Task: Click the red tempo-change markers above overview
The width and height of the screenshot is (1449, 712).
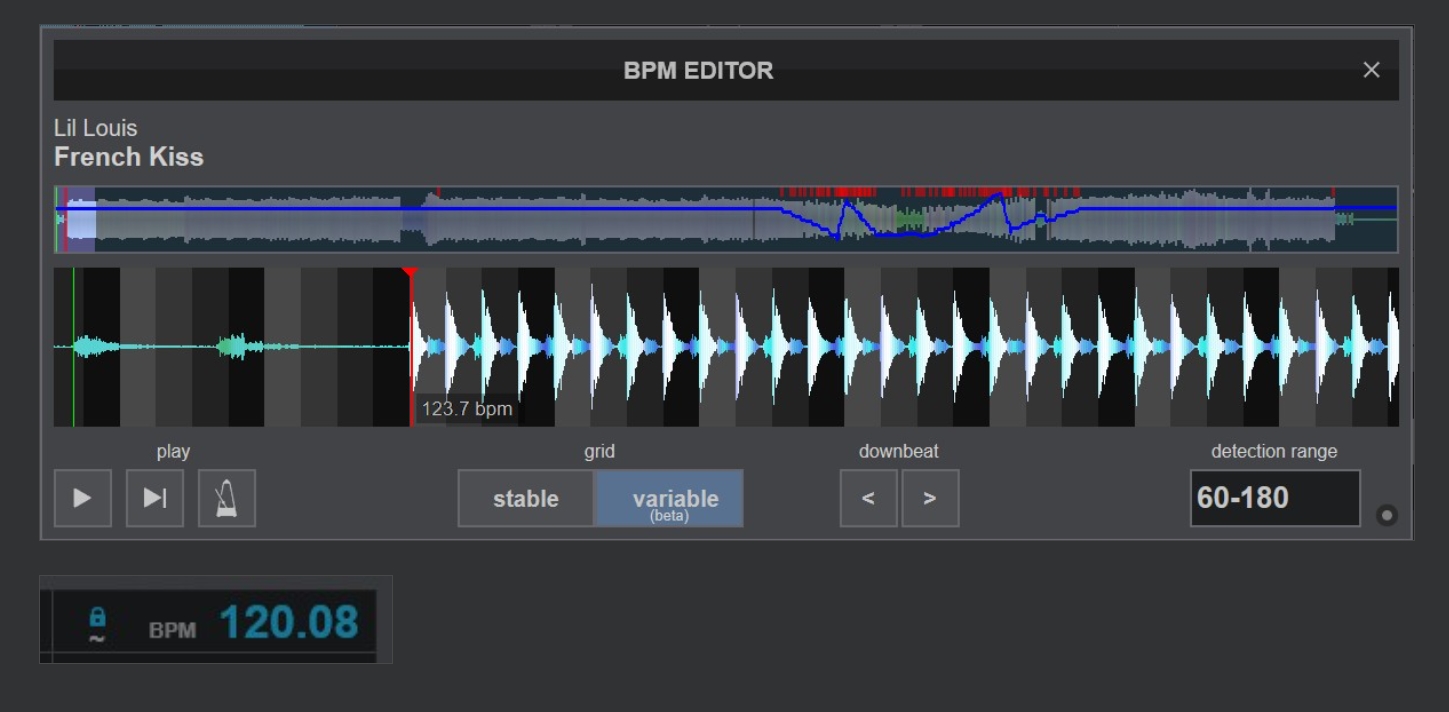Action: [x=930, y=191]
